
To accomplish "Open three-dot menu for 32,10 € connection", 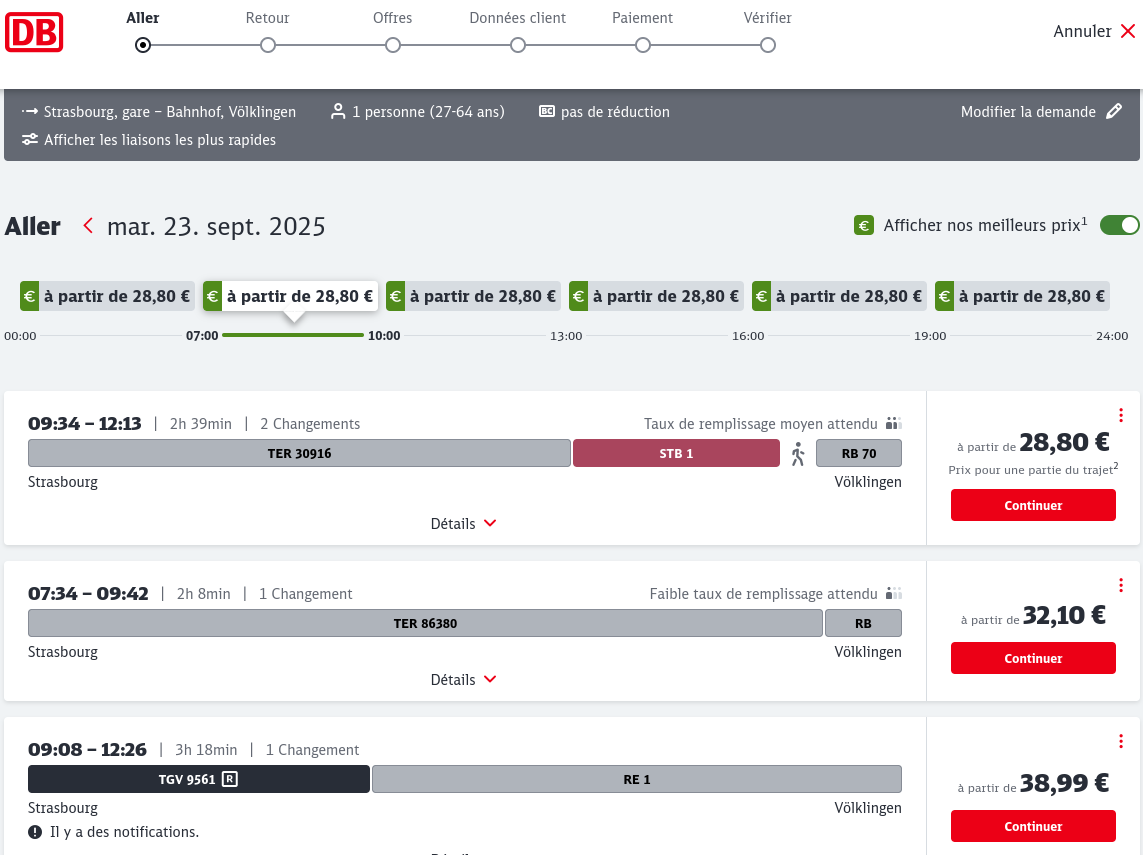I will pos(1121,585).
